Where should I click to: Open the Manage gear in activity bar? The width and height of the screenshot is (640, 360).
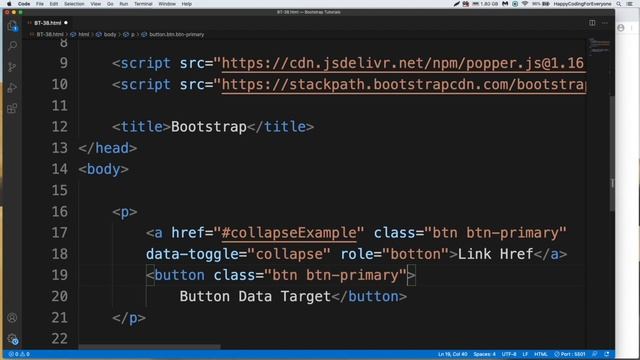pos(12,338)
